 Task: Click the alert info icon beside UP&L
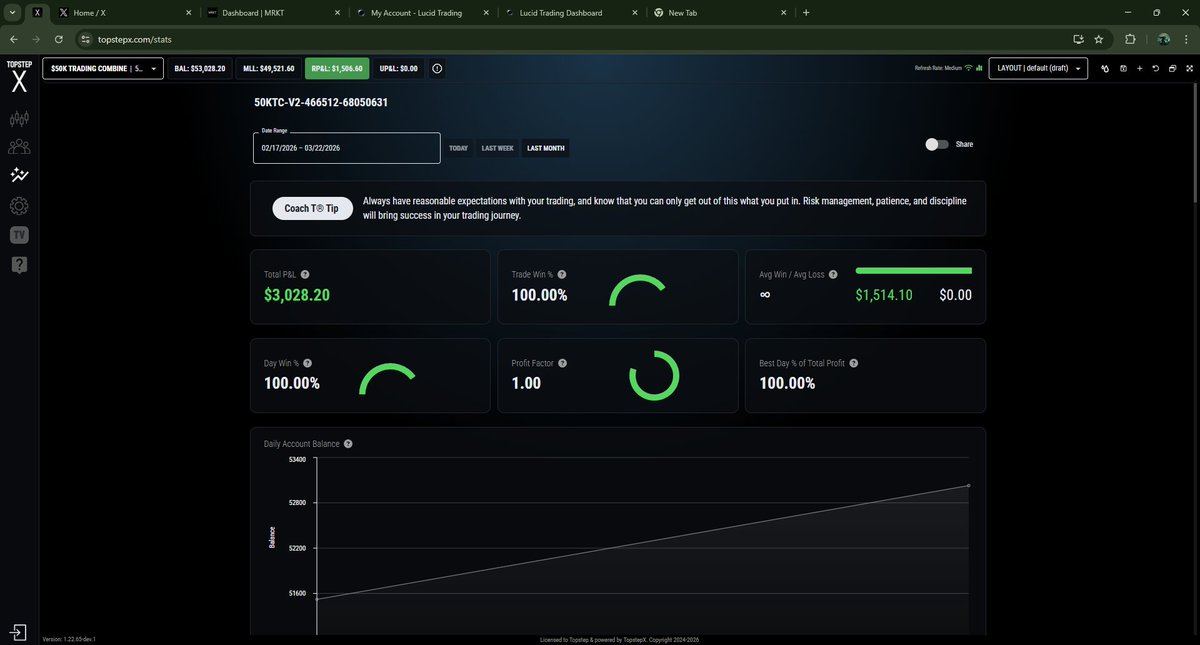(x=437, y=68)
